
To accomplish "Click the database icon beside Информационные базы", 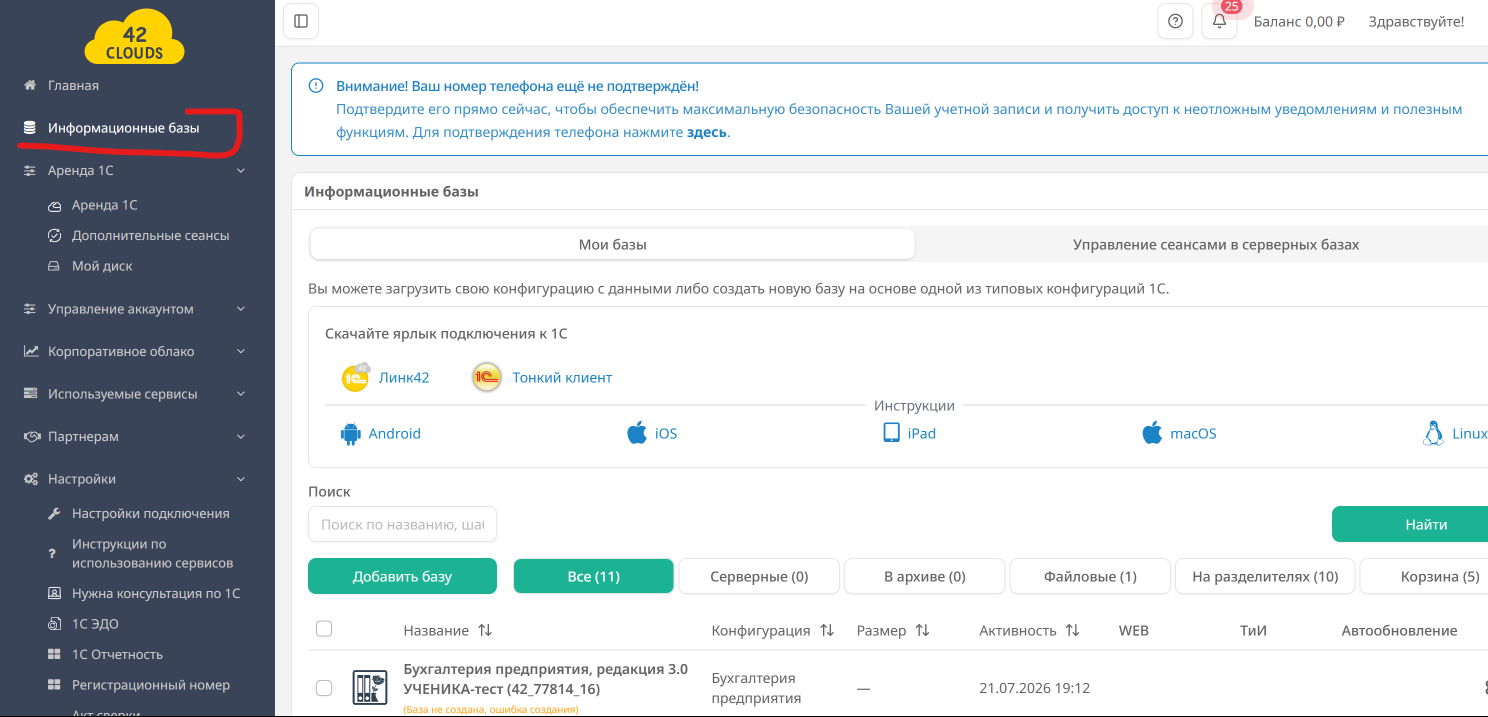I will [30, 128].
